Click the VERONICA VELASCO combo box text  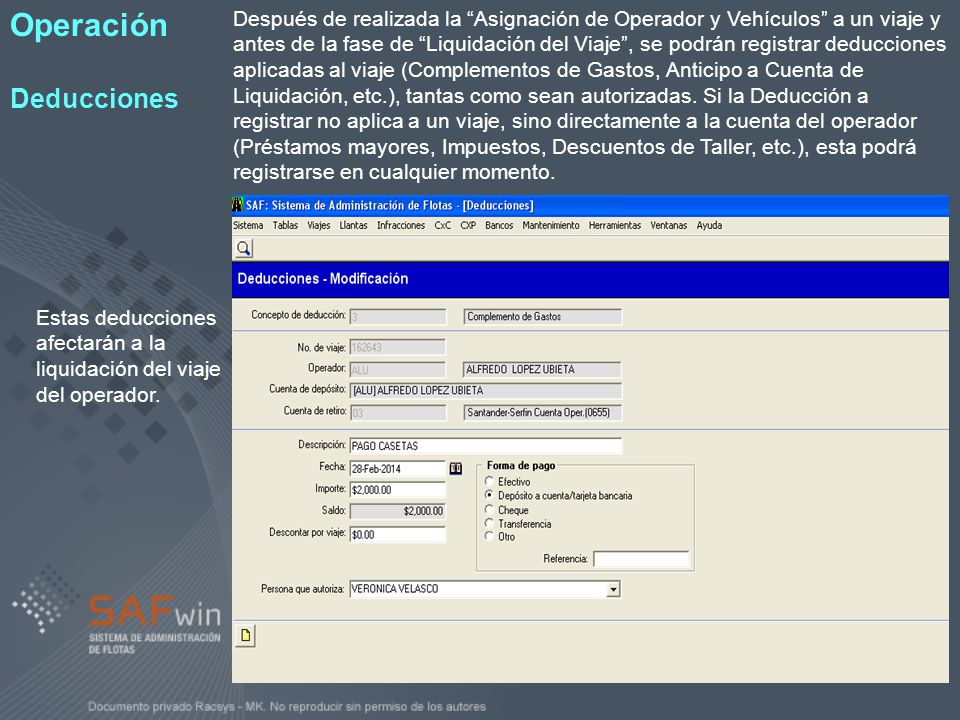tap(395, 589)
